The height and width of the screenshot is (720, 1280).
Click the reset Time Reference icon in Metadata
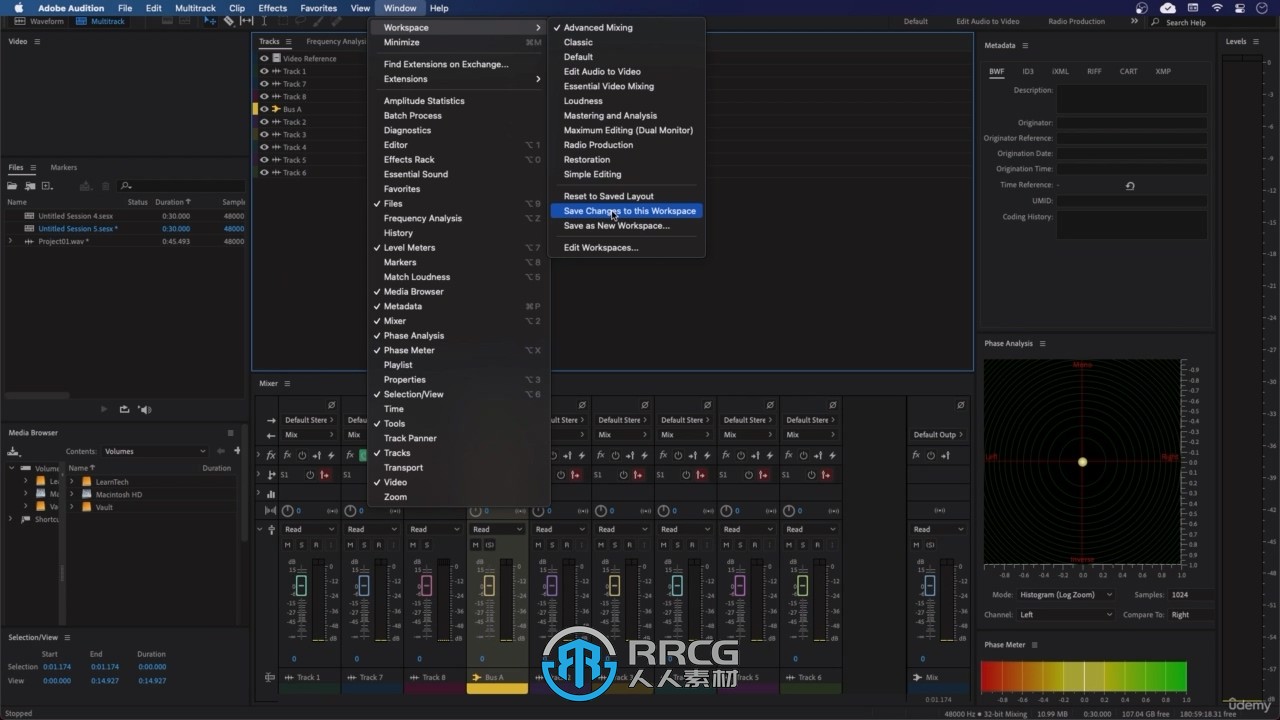[1130, 185]
